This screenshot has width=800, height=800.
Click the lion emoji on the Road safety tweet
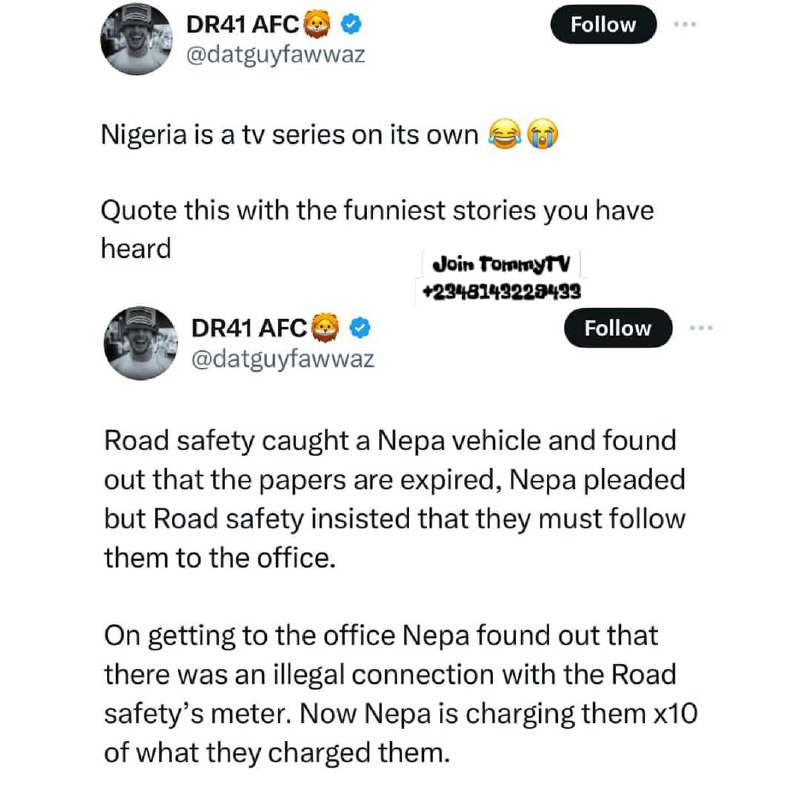[x=326, y=328]
